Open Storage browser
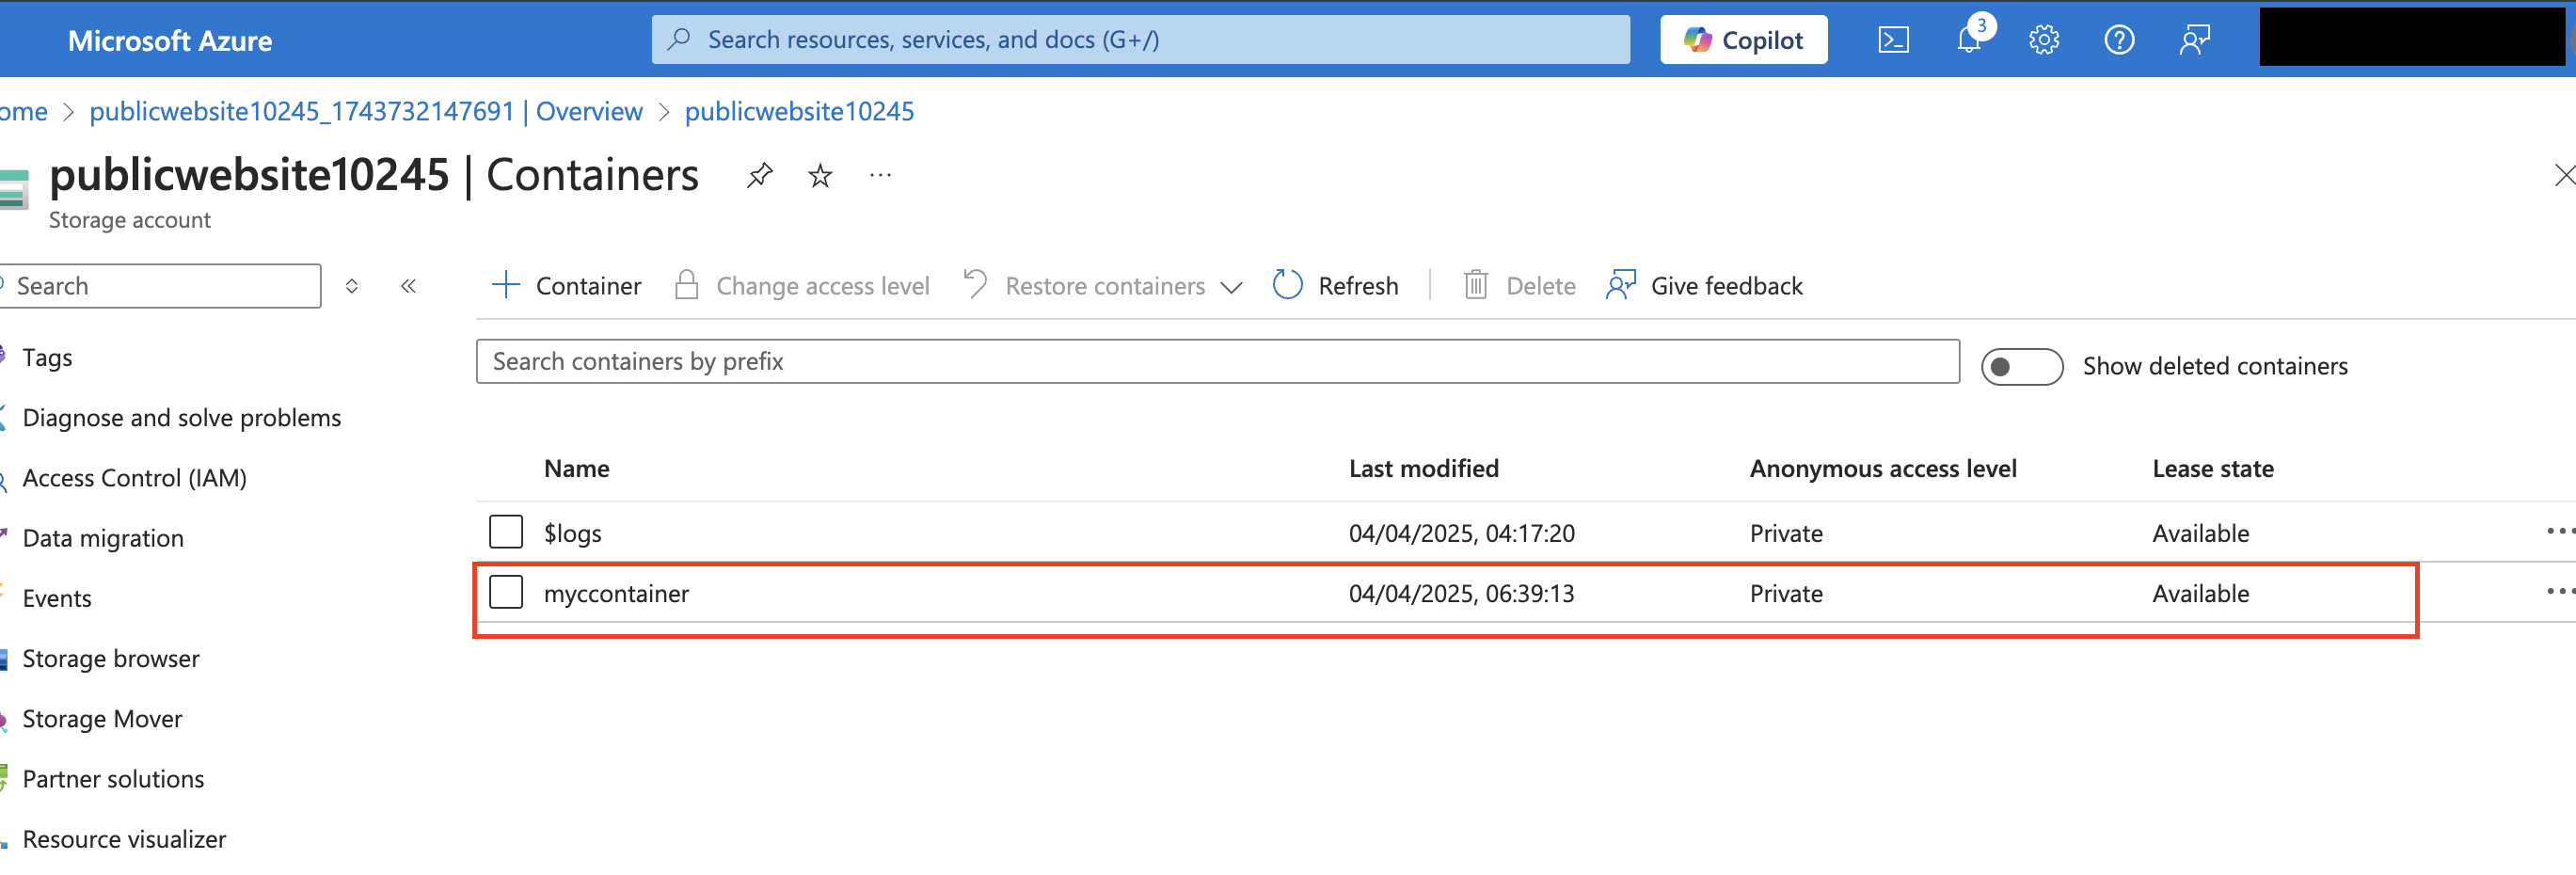This screenshot has height=875, width=2576. [x=111, y=658]
